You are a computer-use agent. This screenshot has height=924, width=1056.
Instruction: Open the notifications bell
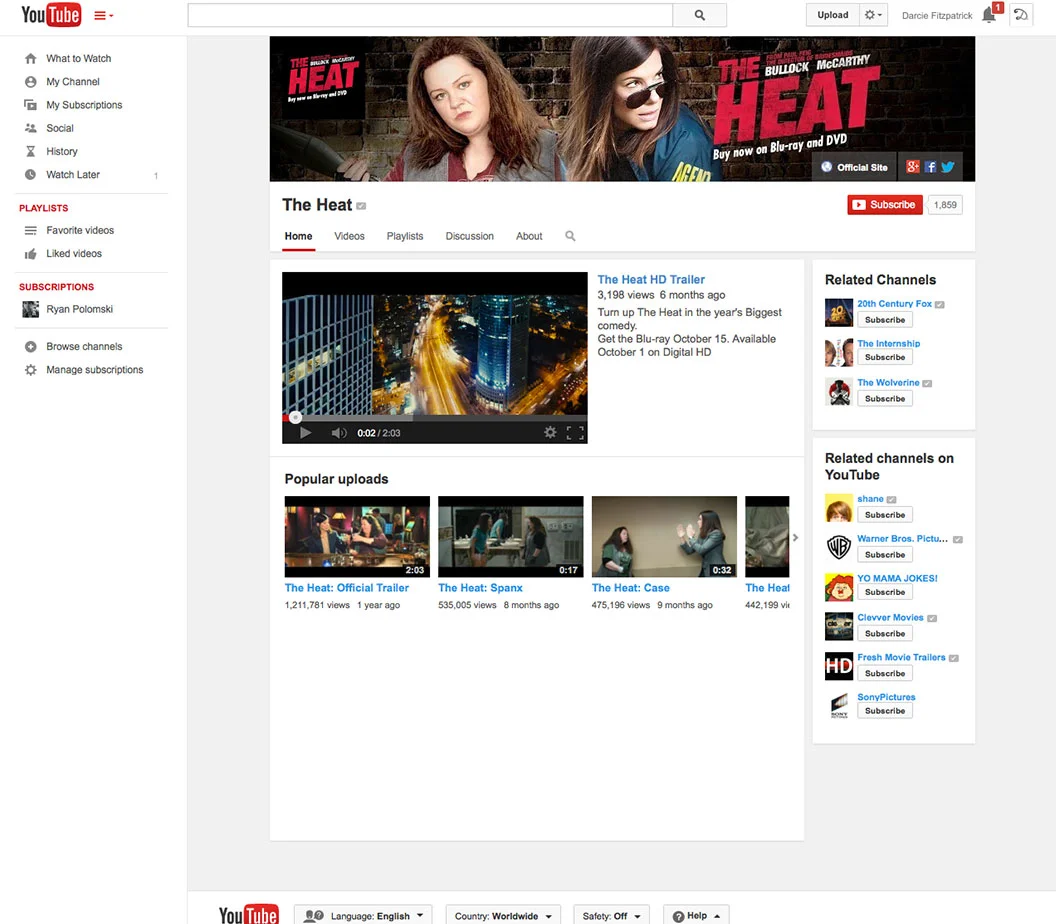pyautogui.click(x=989, y=15)
